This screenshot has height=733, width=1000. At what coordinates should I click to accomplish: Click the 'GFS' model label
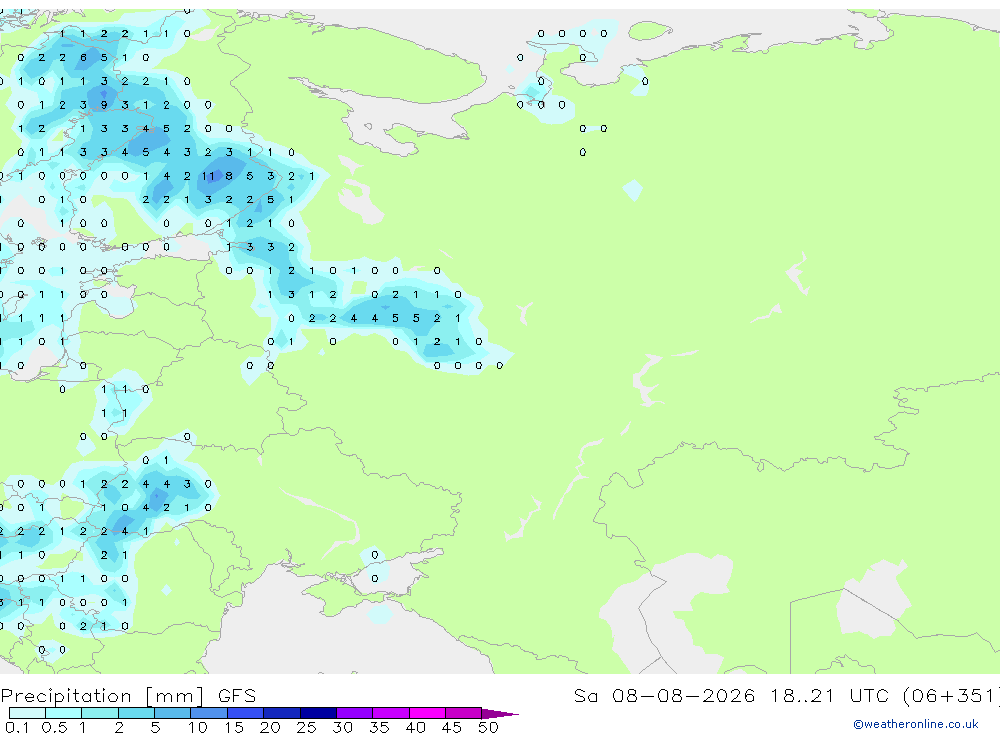click(237, 696)
